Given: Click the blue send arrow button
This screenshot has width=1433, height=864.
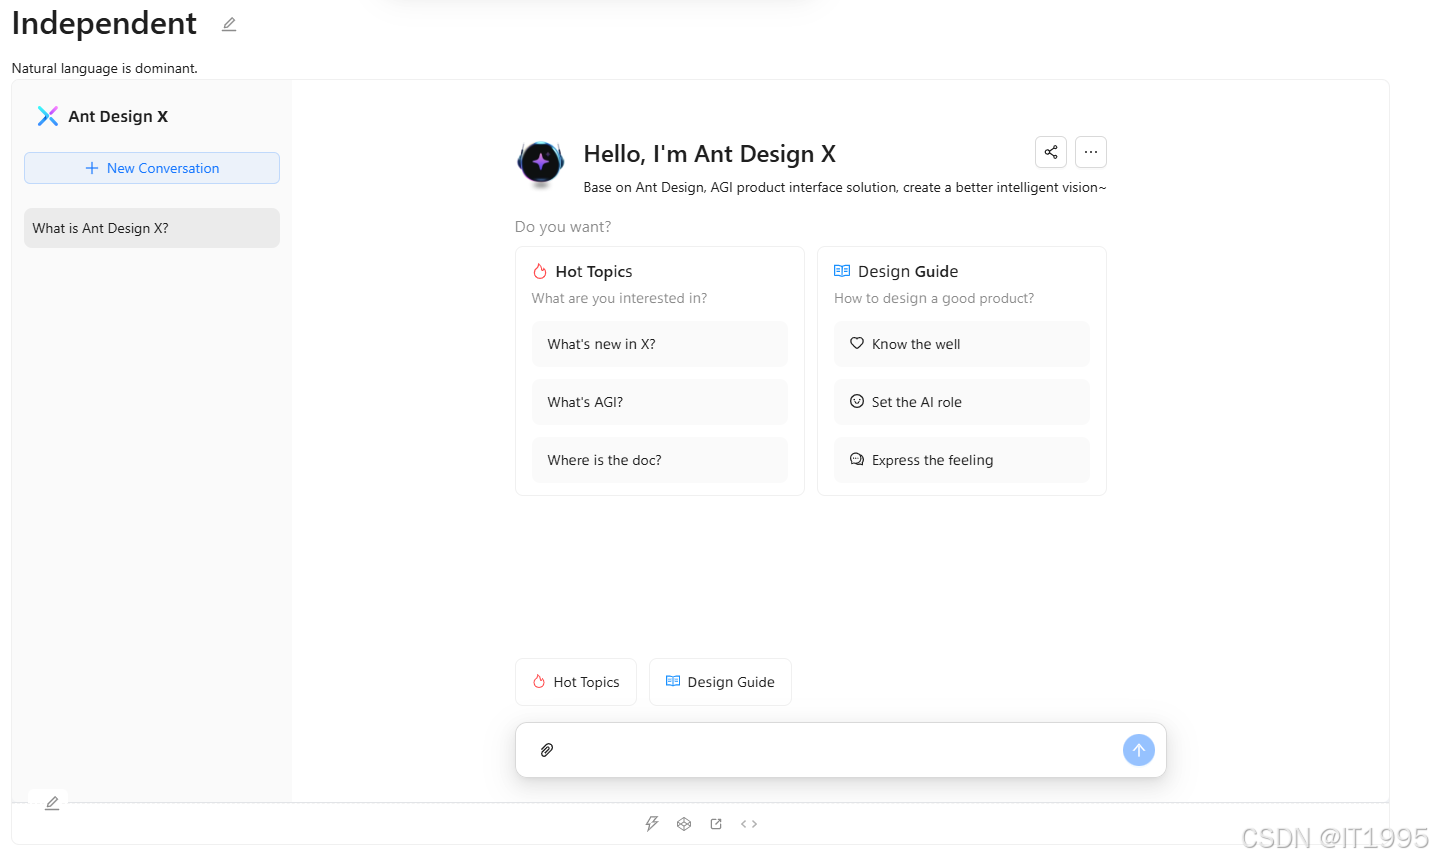Looking at the screenshot, I should 1139,750.
